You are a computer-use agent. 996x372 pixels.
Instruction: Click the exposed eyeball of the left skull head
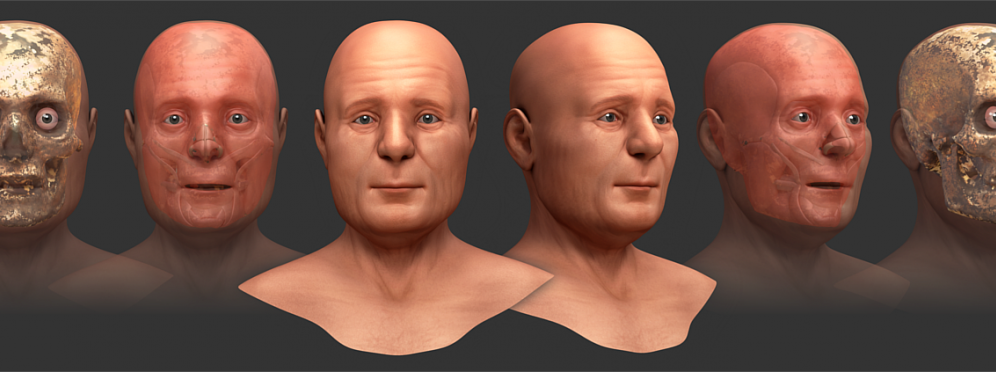[46, 117]
